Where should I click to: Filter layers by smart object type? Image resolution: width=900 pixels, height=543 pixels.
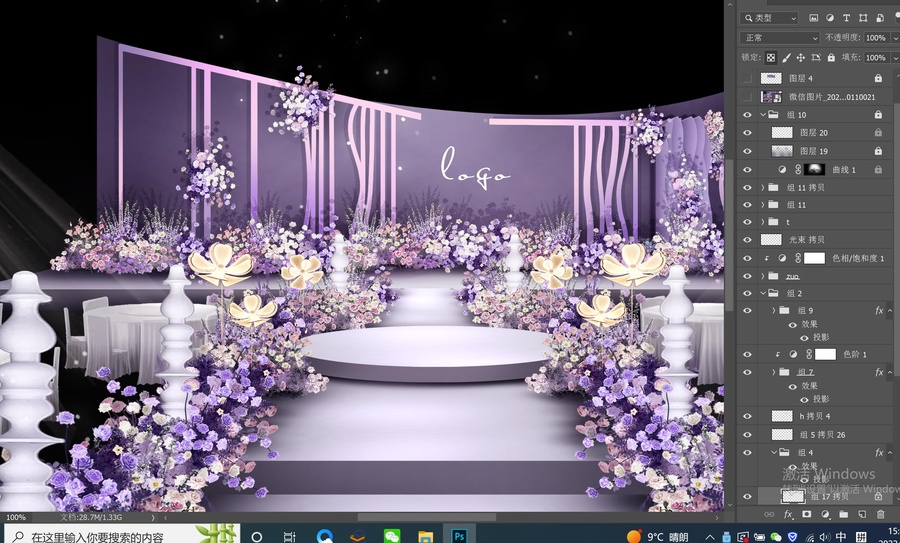click(x=879, y=18)
